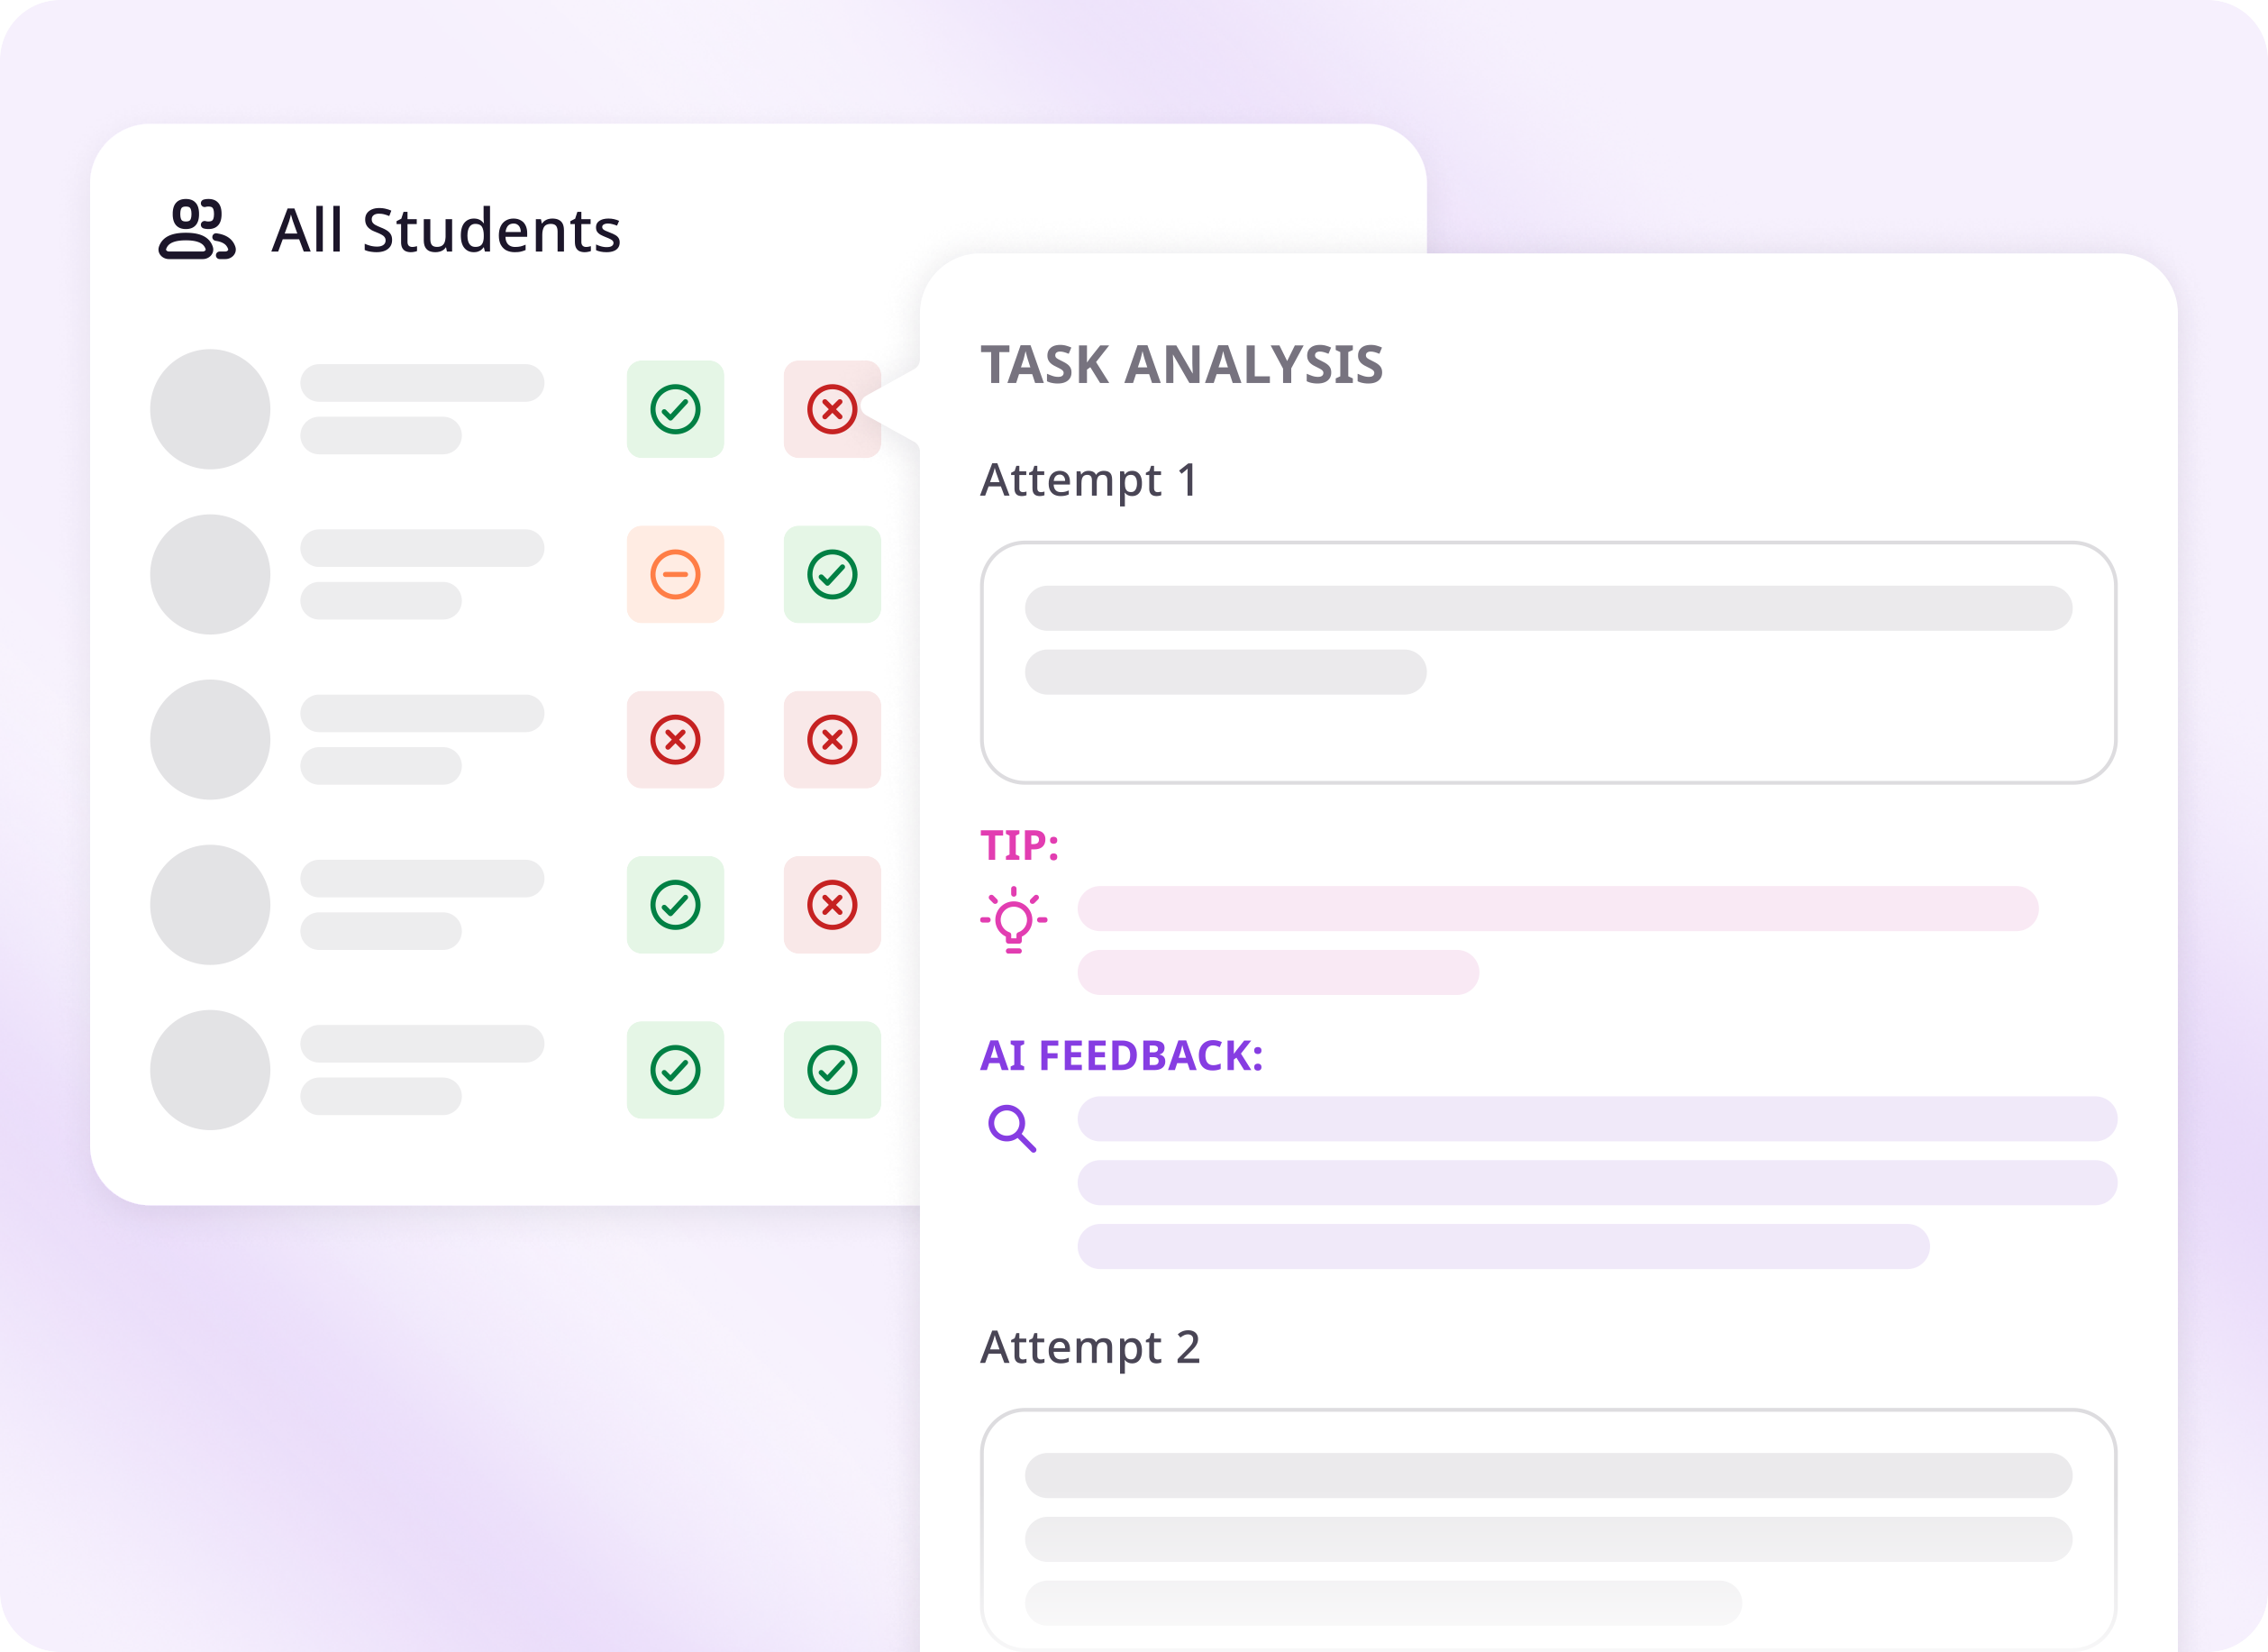Select the third student's avatar

(210, 739)
